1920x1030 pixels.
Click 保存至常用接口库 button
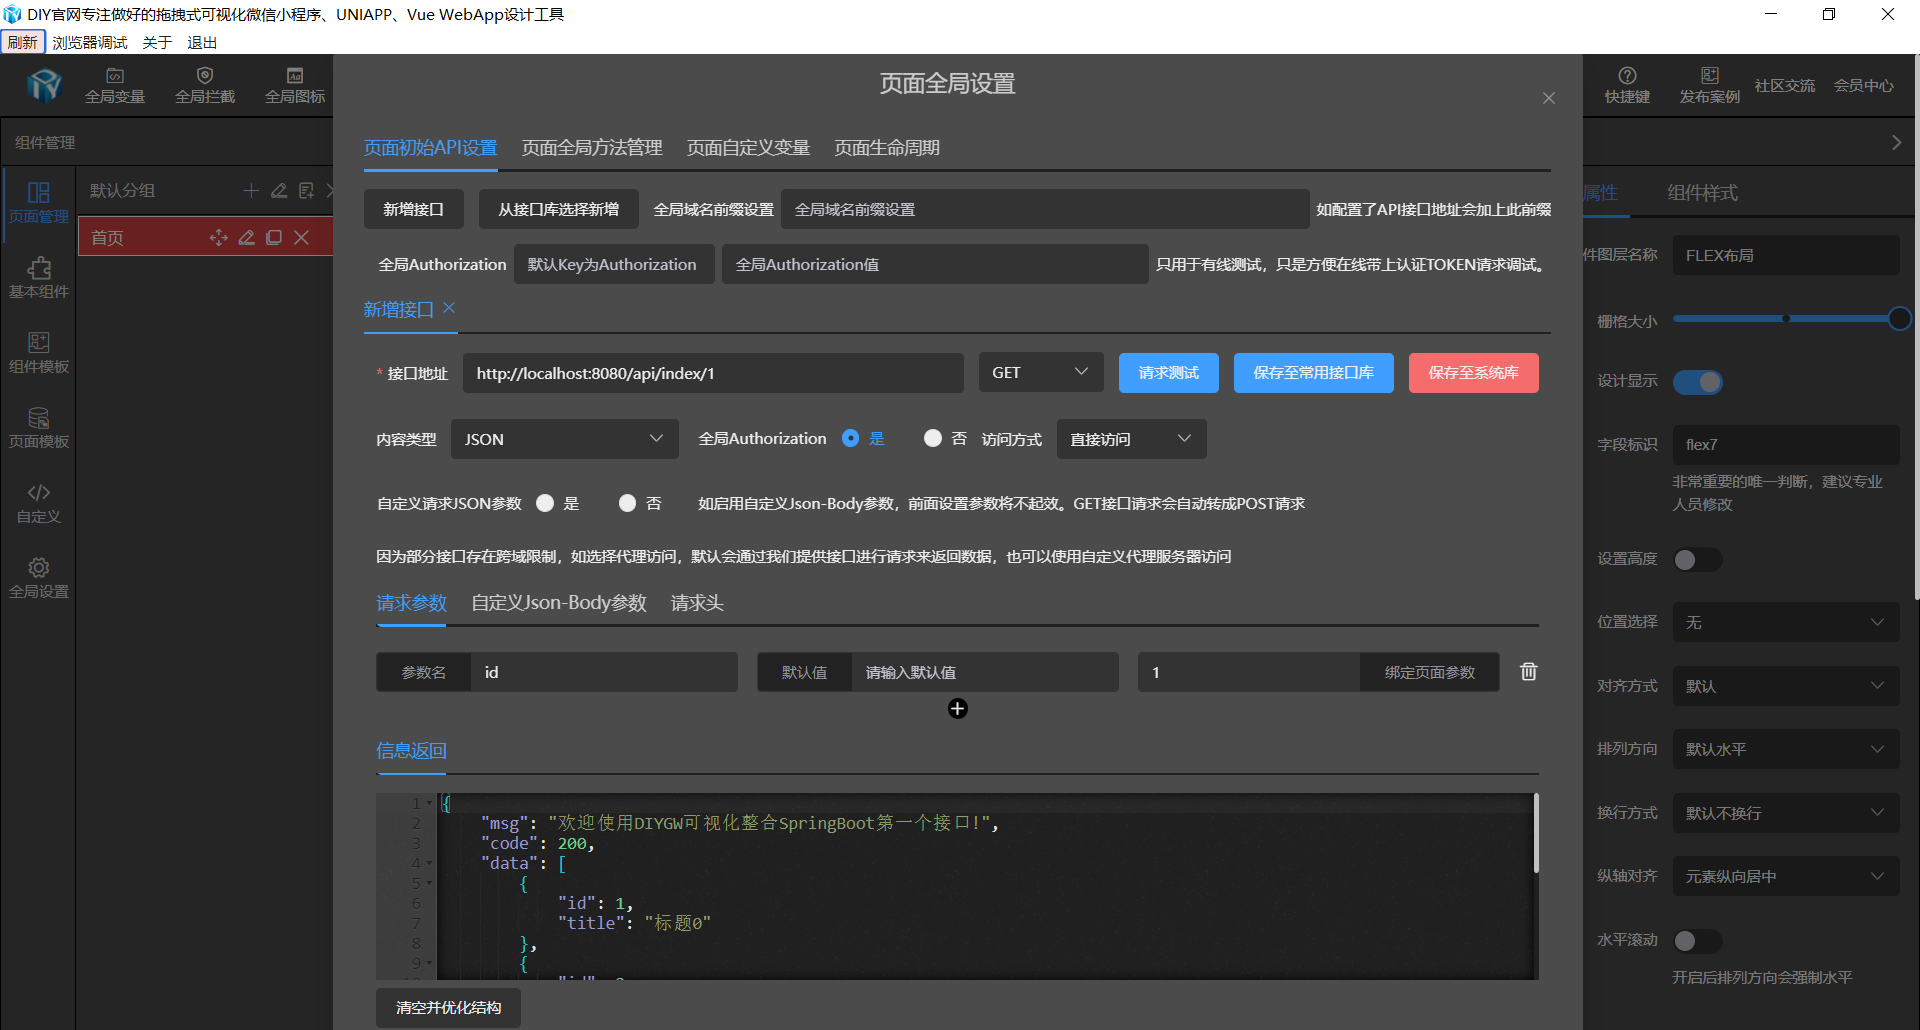pos(1313,373)
